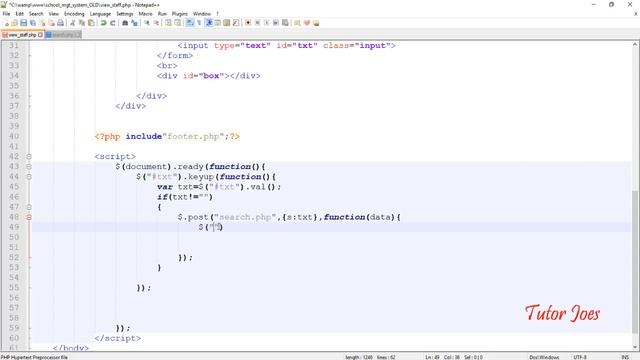The width and height of the screenshot is (640, 360).
Task: Open the View menu
Action: 53,14
